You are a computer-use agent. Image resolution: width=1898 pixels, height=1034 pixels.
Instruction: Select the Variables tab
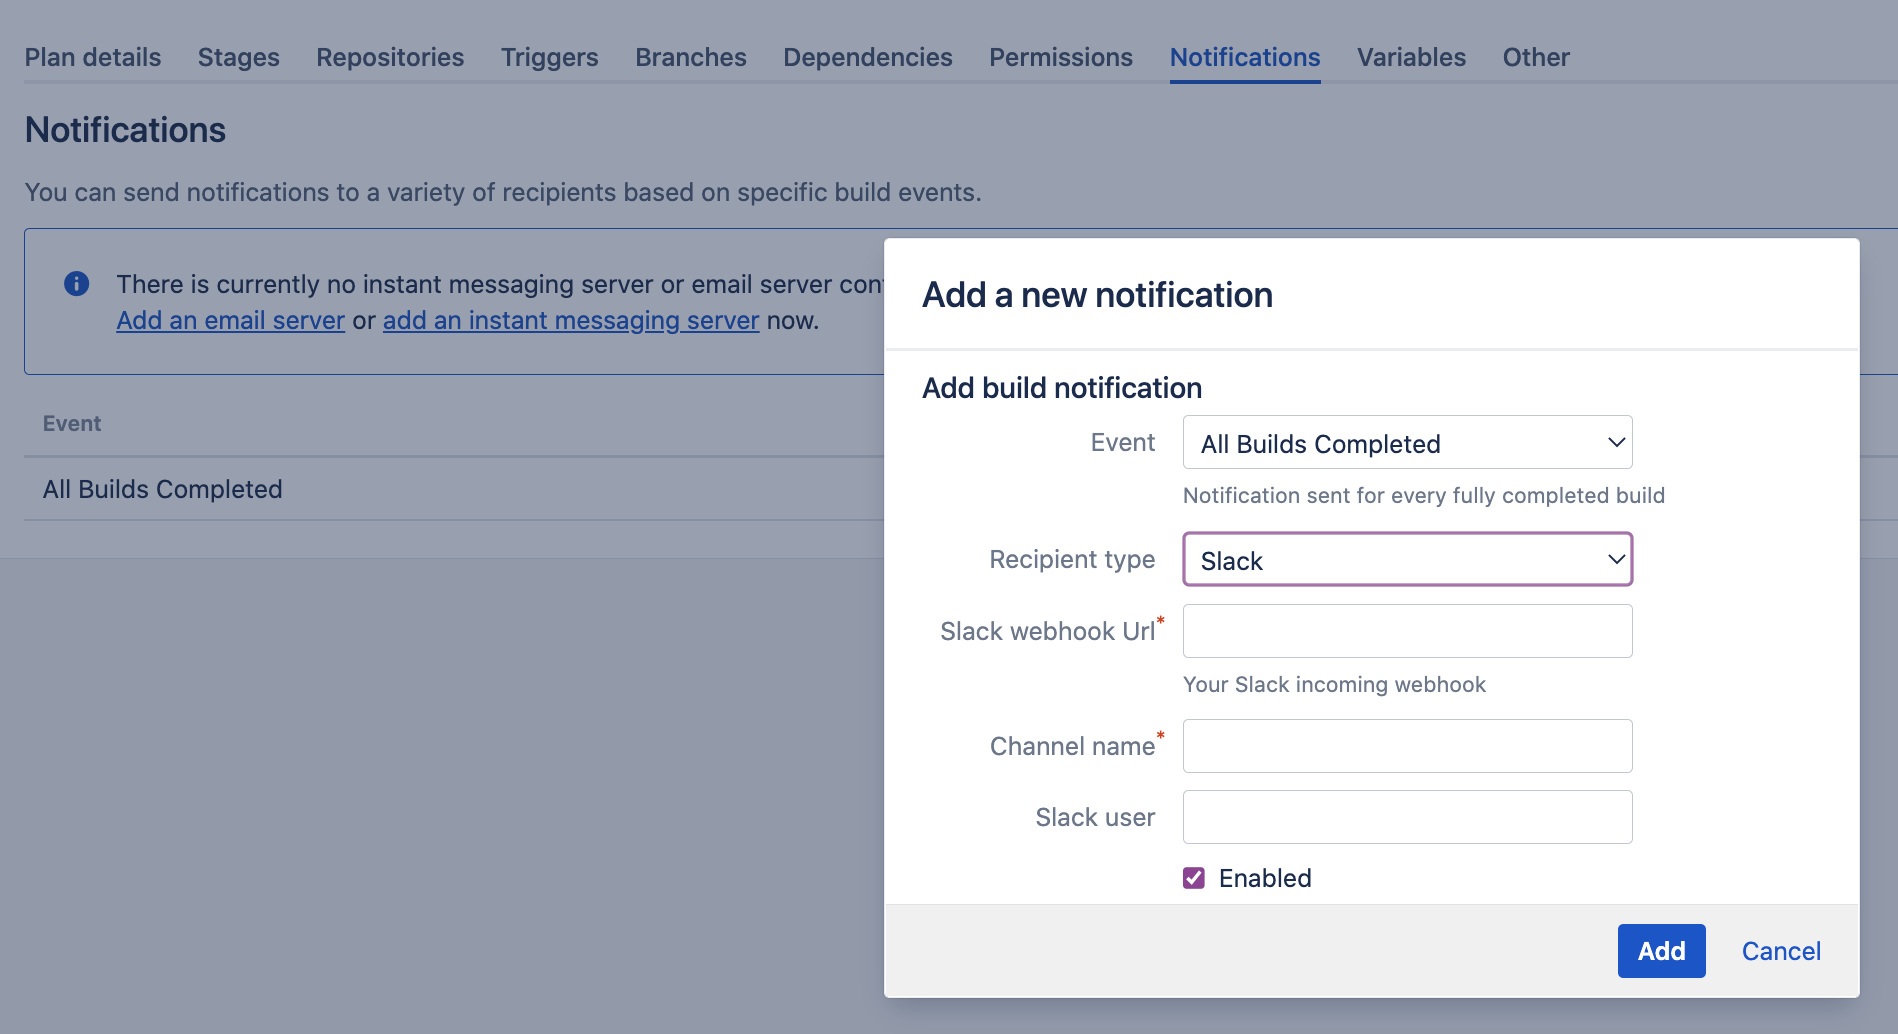pos(1411,57)
